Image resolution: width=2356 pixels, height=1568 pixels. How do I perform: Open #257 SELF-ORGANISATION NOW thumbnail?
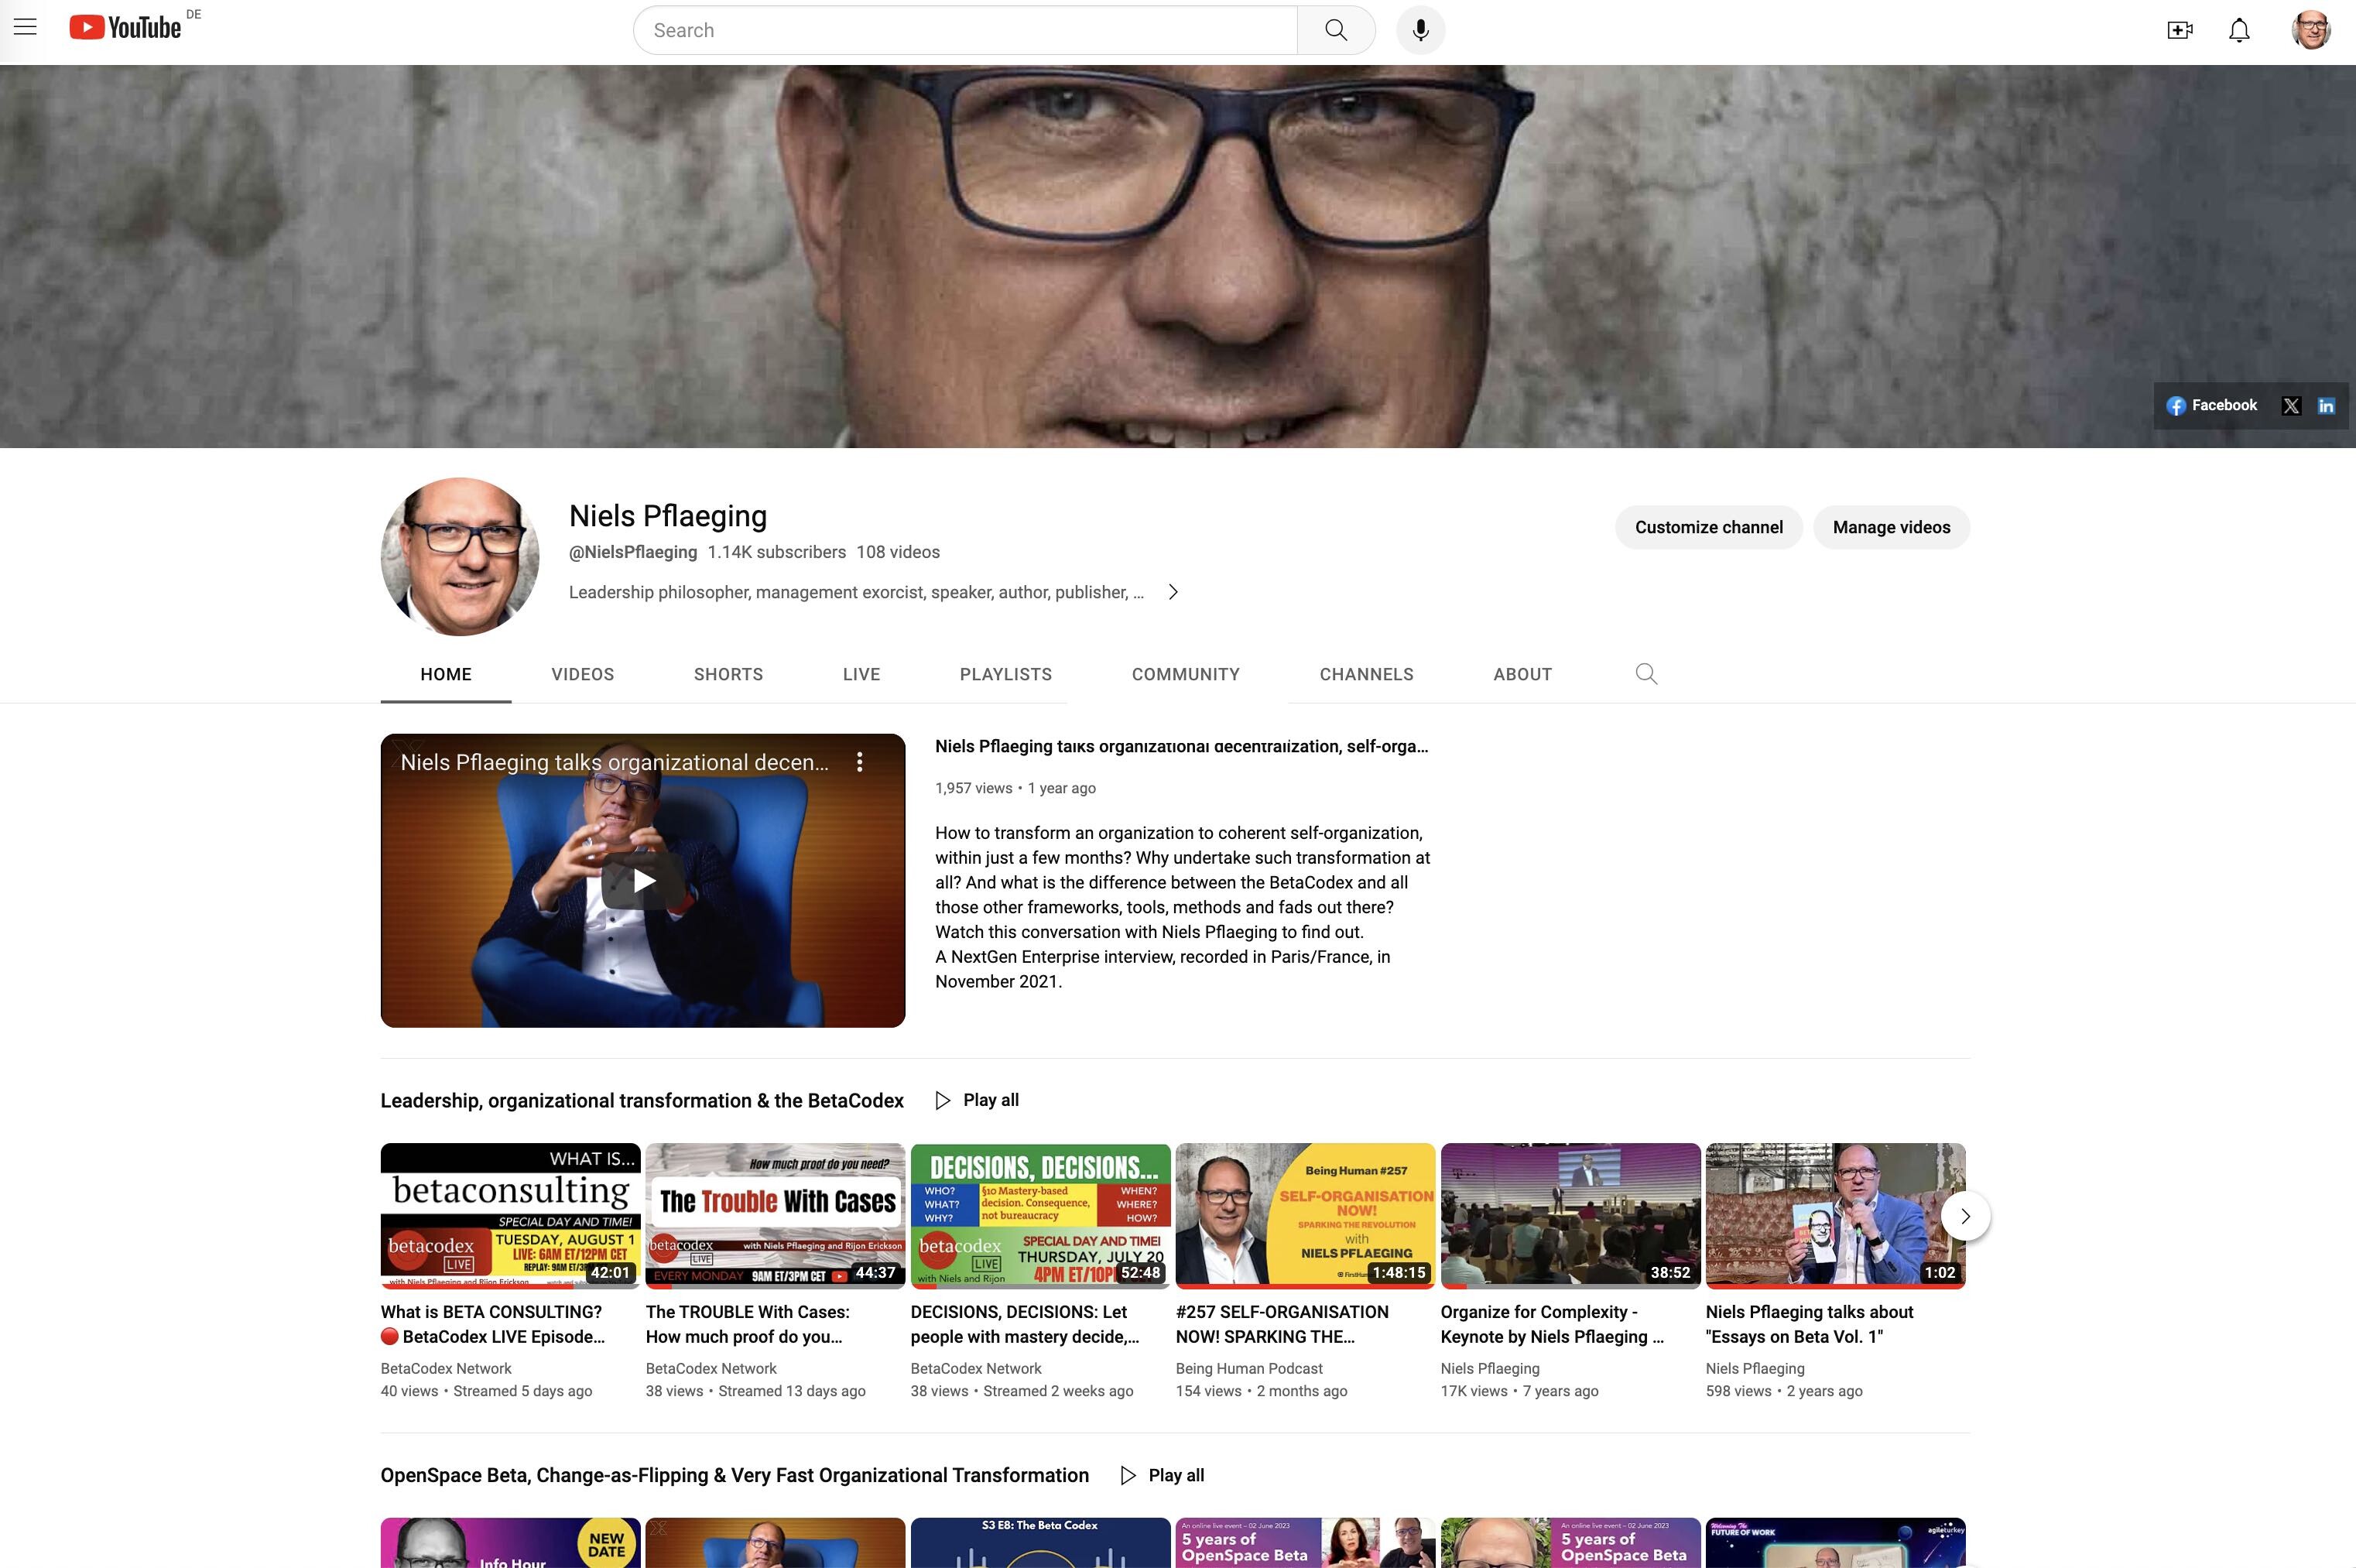point(1305,1216)
